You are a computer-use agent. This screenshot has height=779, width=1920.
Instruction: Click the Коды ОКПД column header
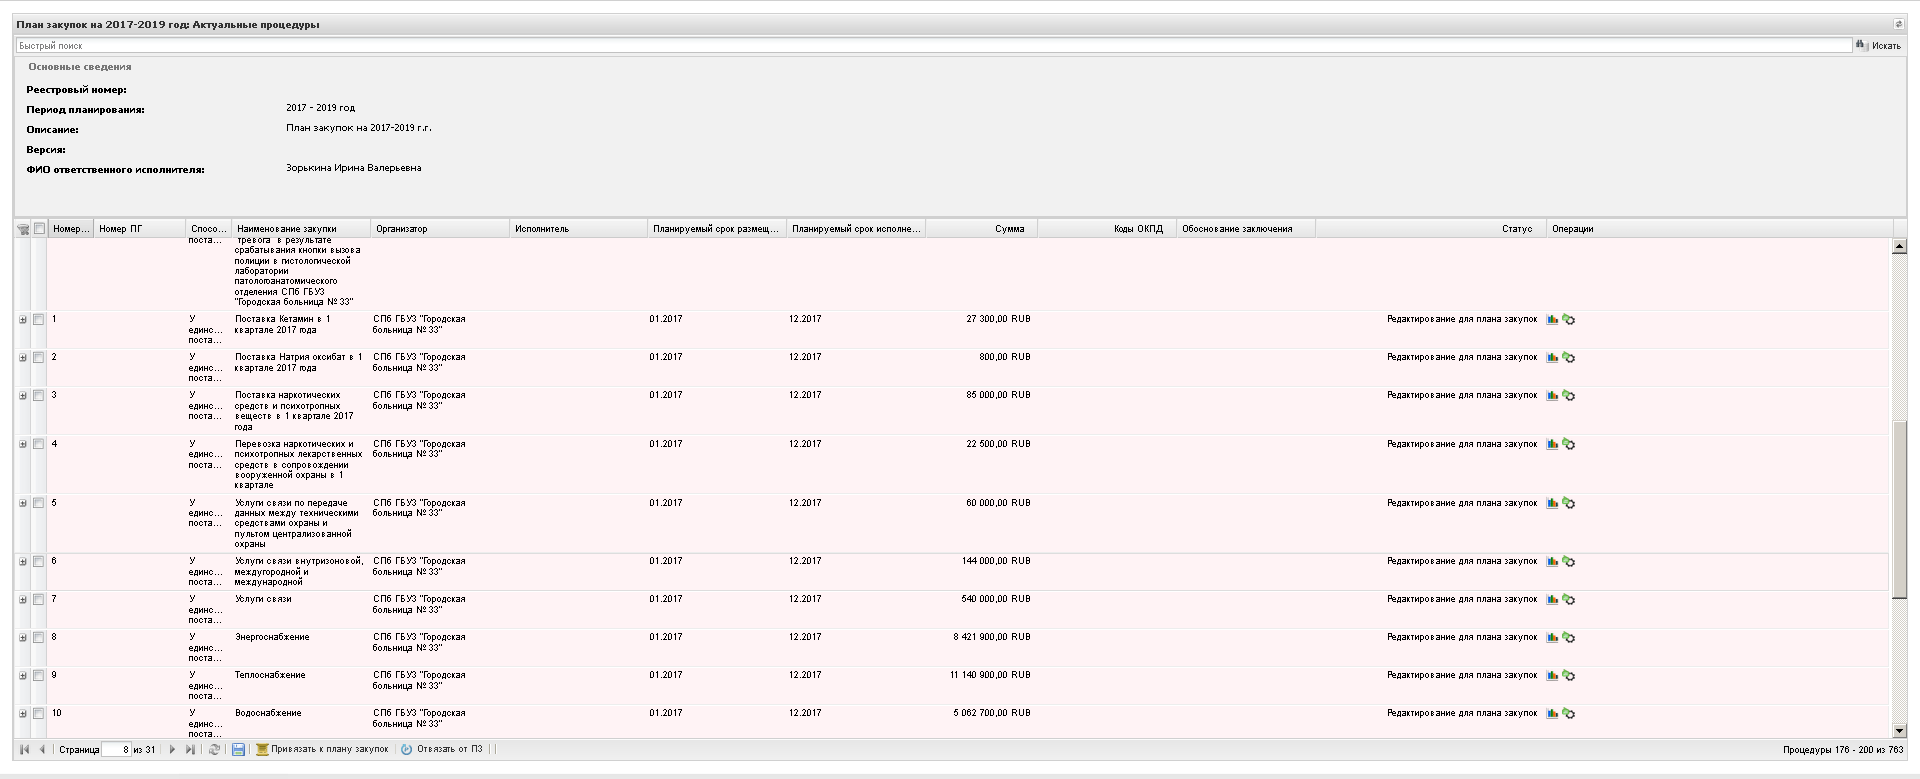1107,229
